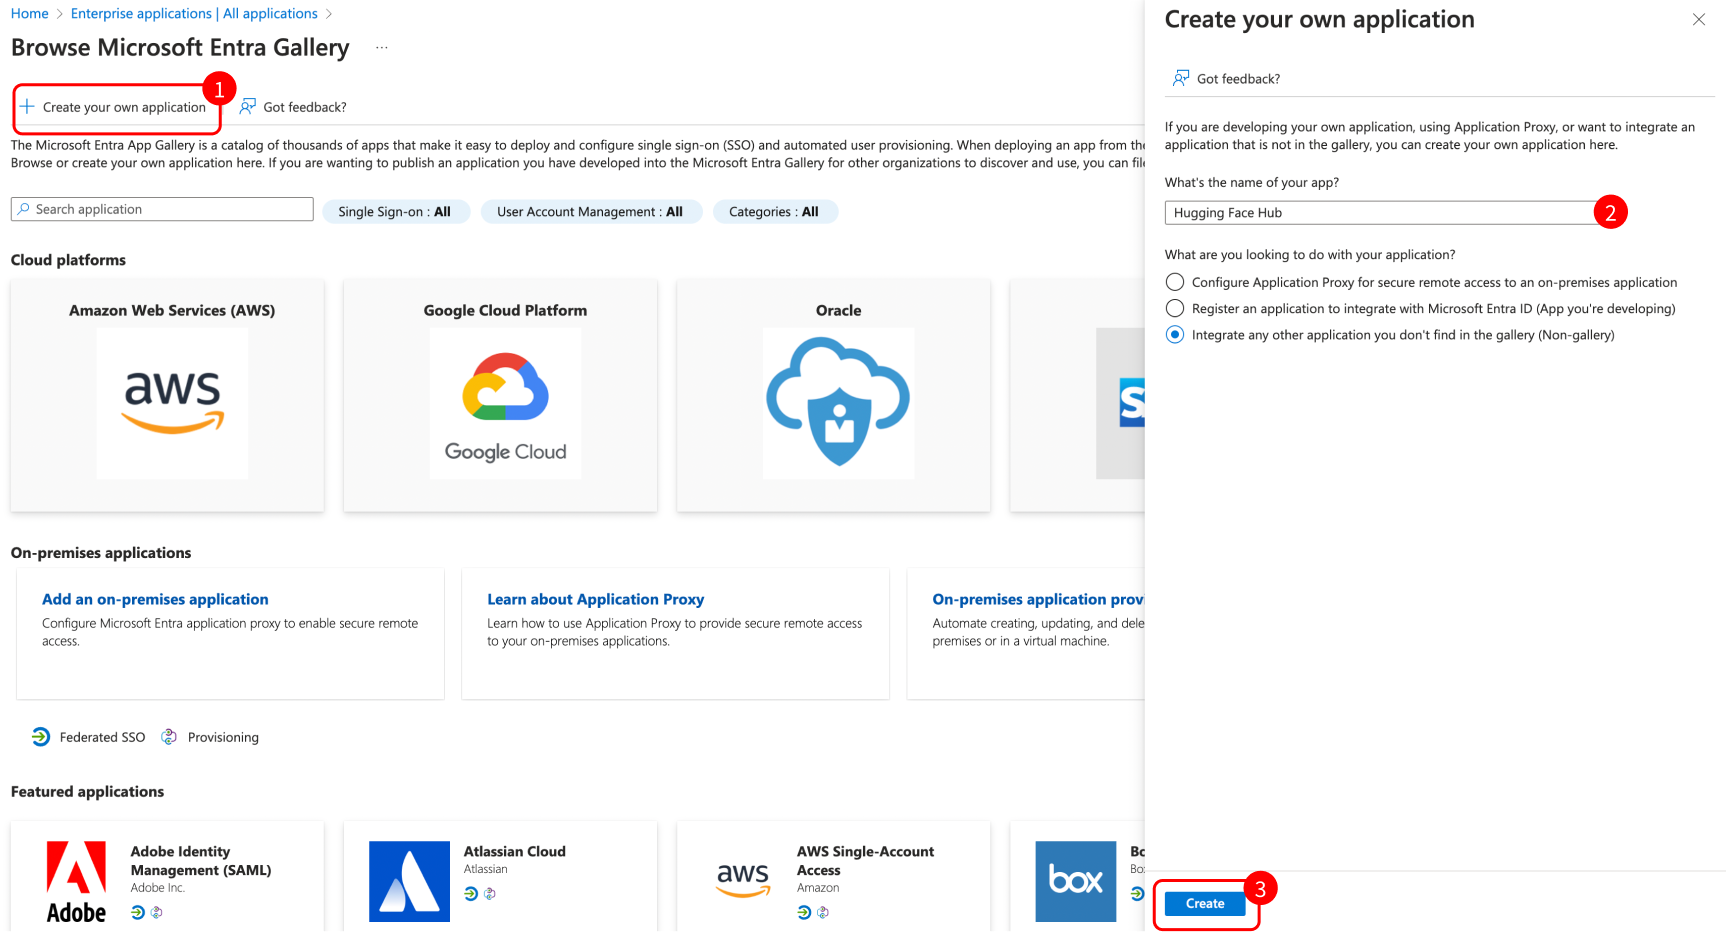1726x932 pixels.
Task: Open the User Account Management filter
Action: 591,211
